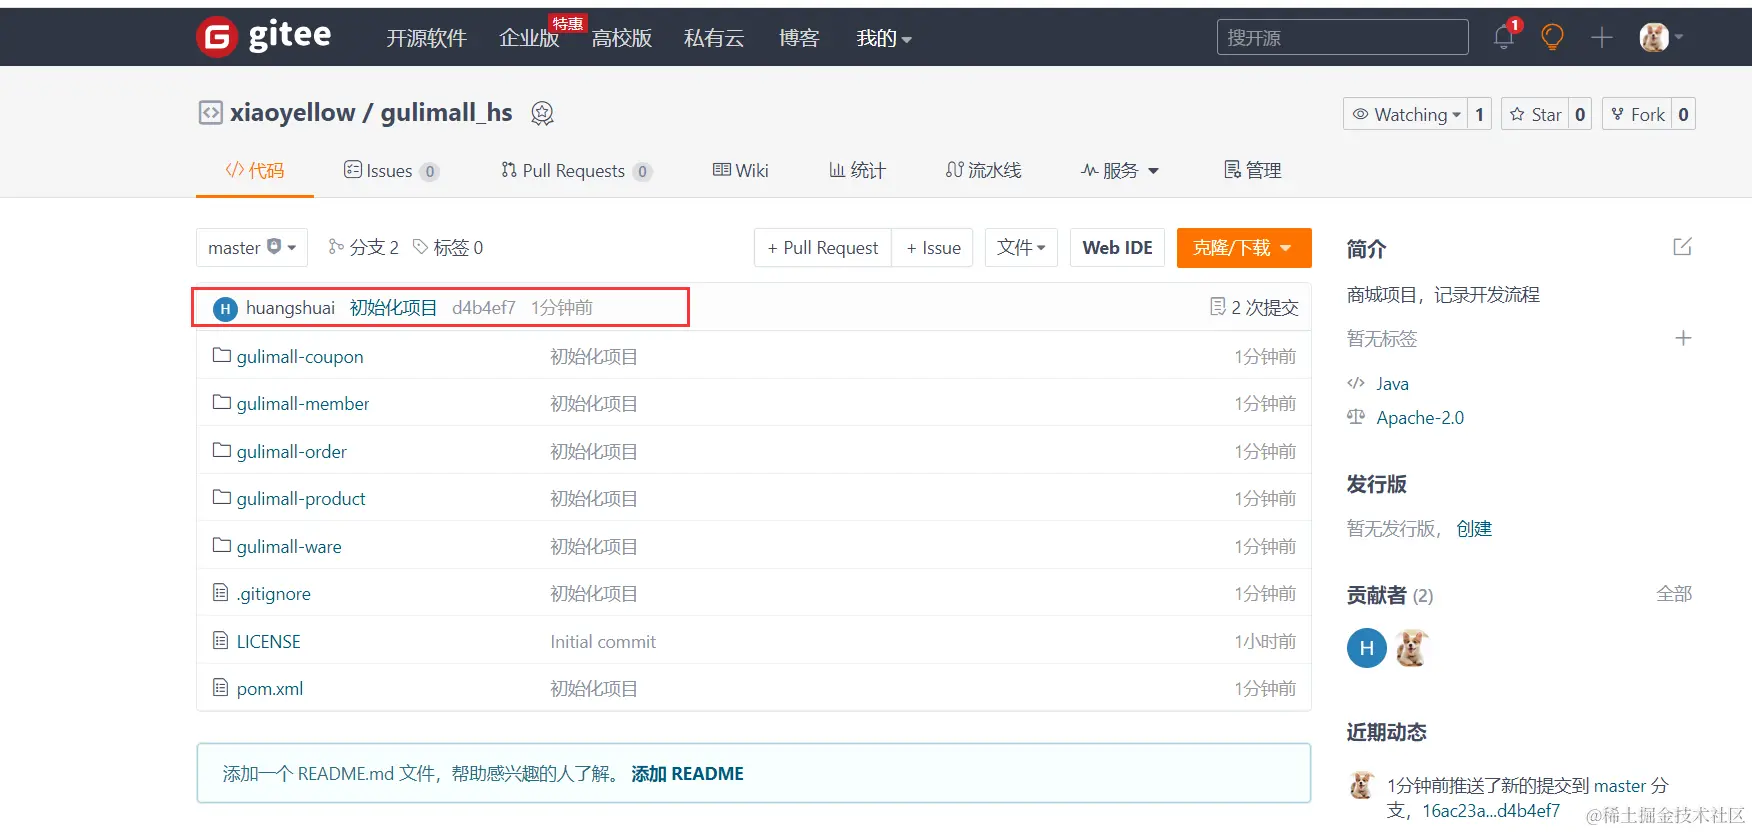Open the 16ac23a...d4b4ef7 commit range link
Screen dimensions: 1752x832
point(1491,811)
